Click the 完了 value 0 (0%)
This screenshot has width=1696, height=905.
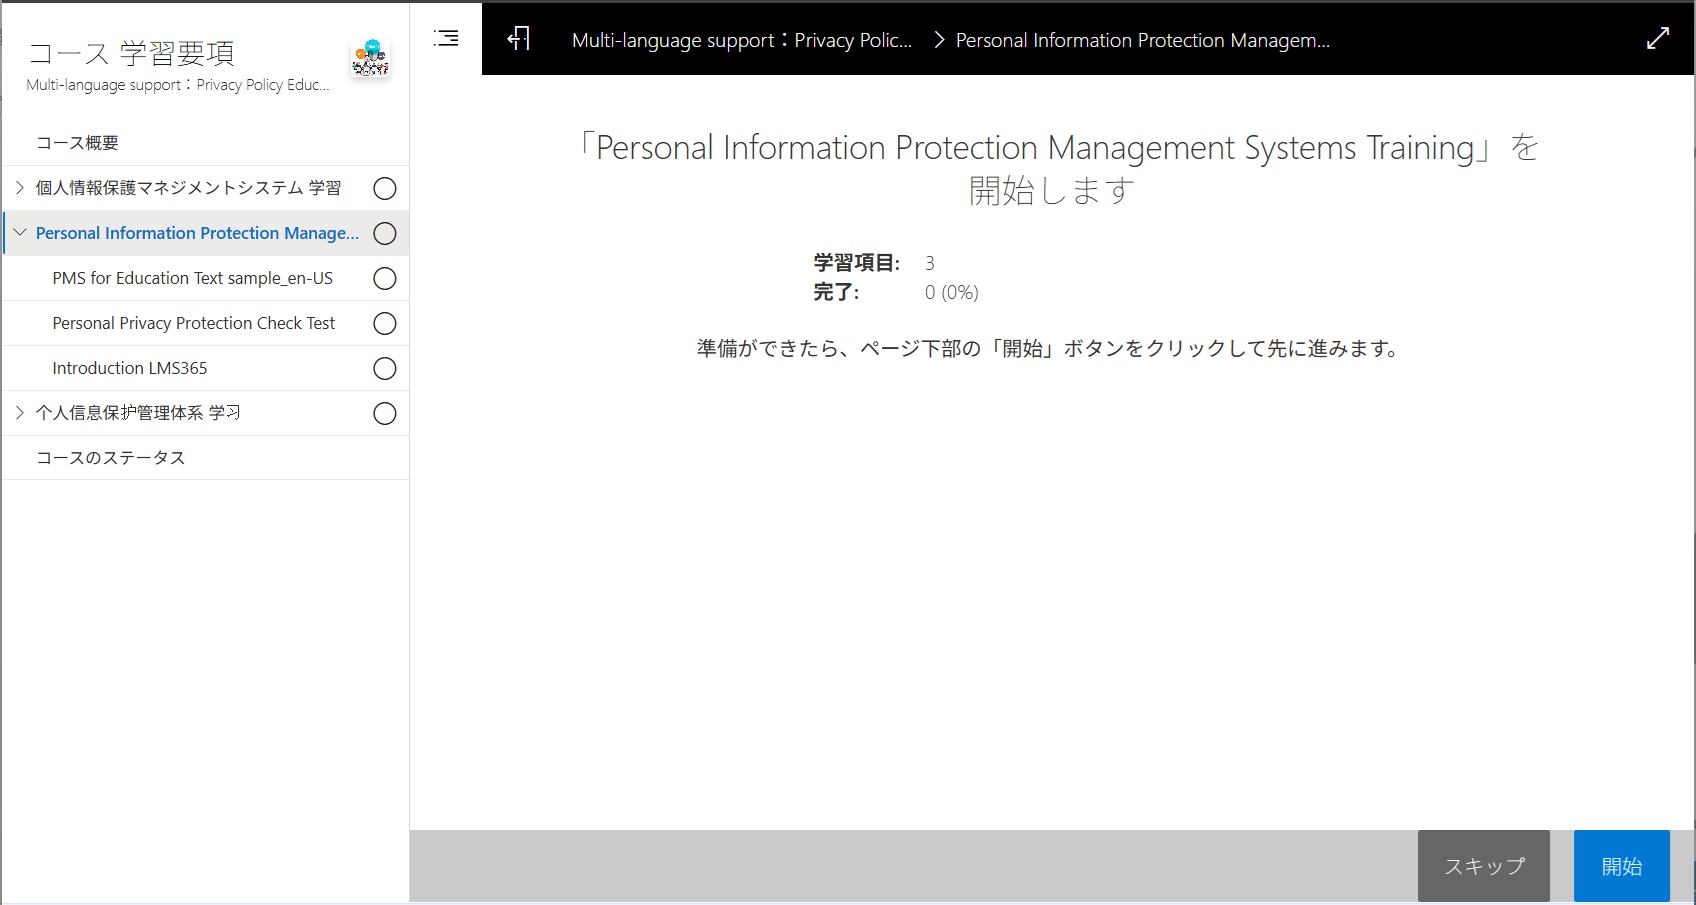click(952, 293)
